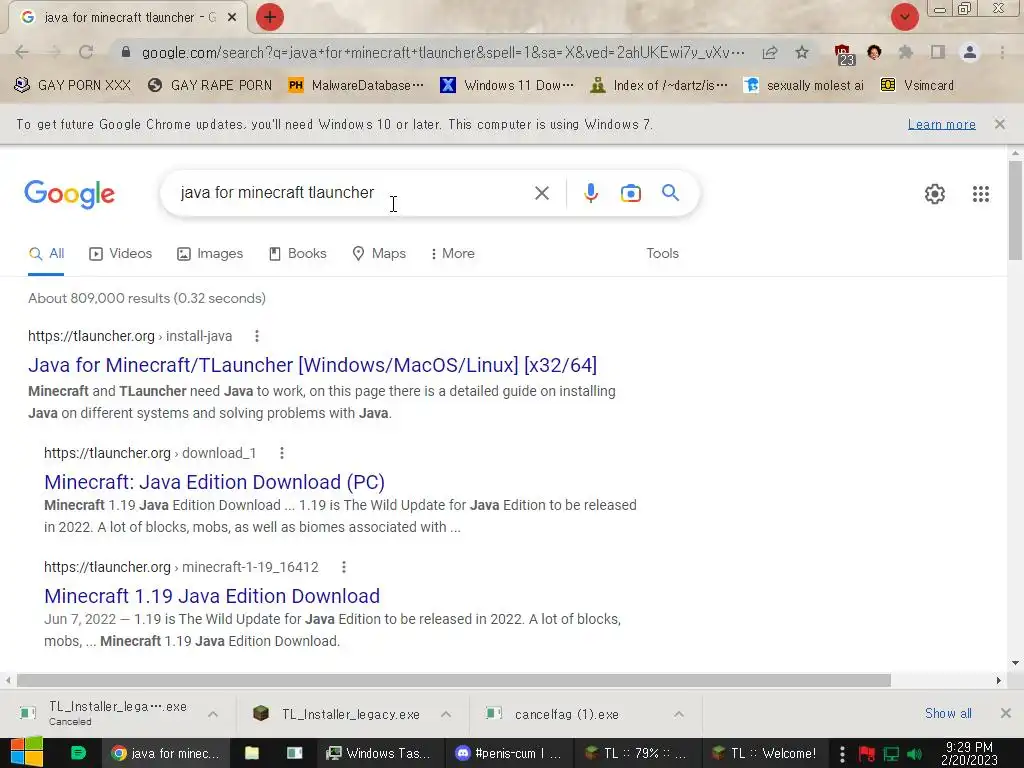Open the File Explorer taskbar icon
The width and height of the screenshot is (1024, 768).
coord(251,753)
